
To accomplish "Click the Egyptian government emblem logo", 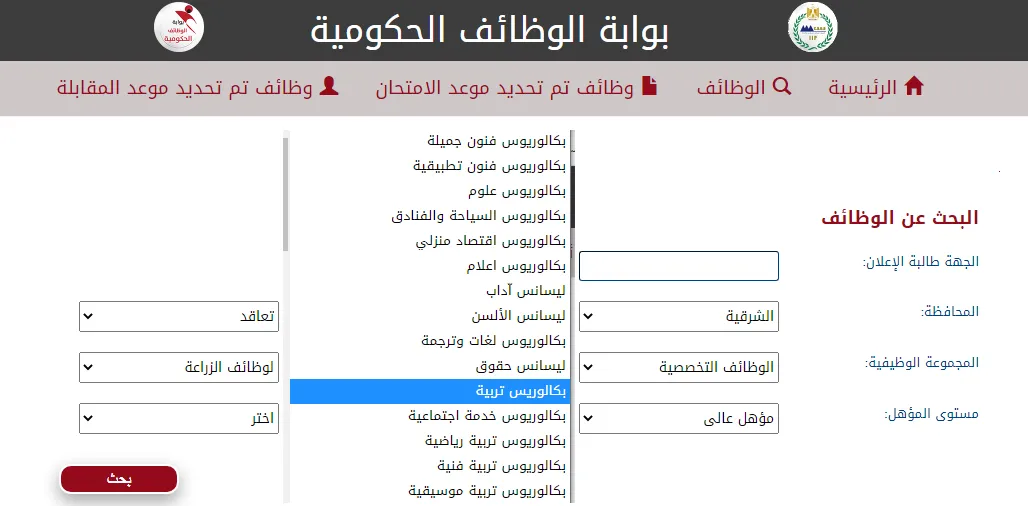I will pos(812,28).
